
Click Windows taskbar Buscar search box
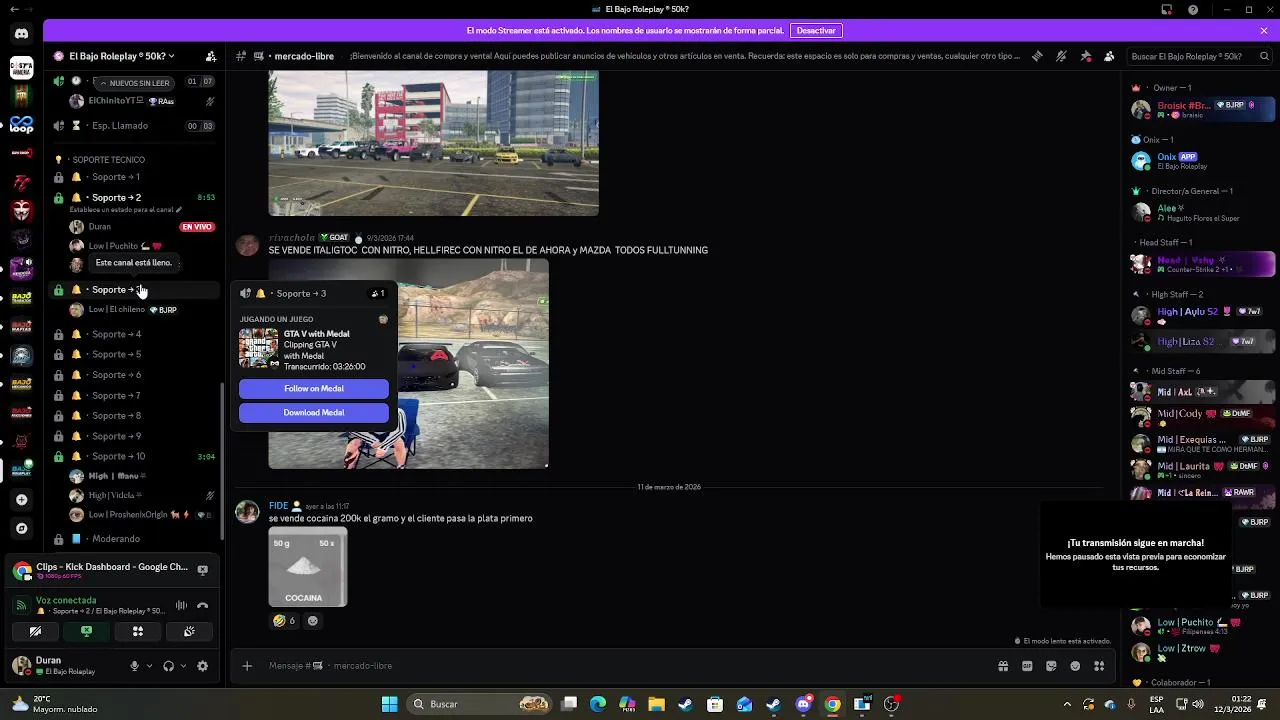pos(480,704)
